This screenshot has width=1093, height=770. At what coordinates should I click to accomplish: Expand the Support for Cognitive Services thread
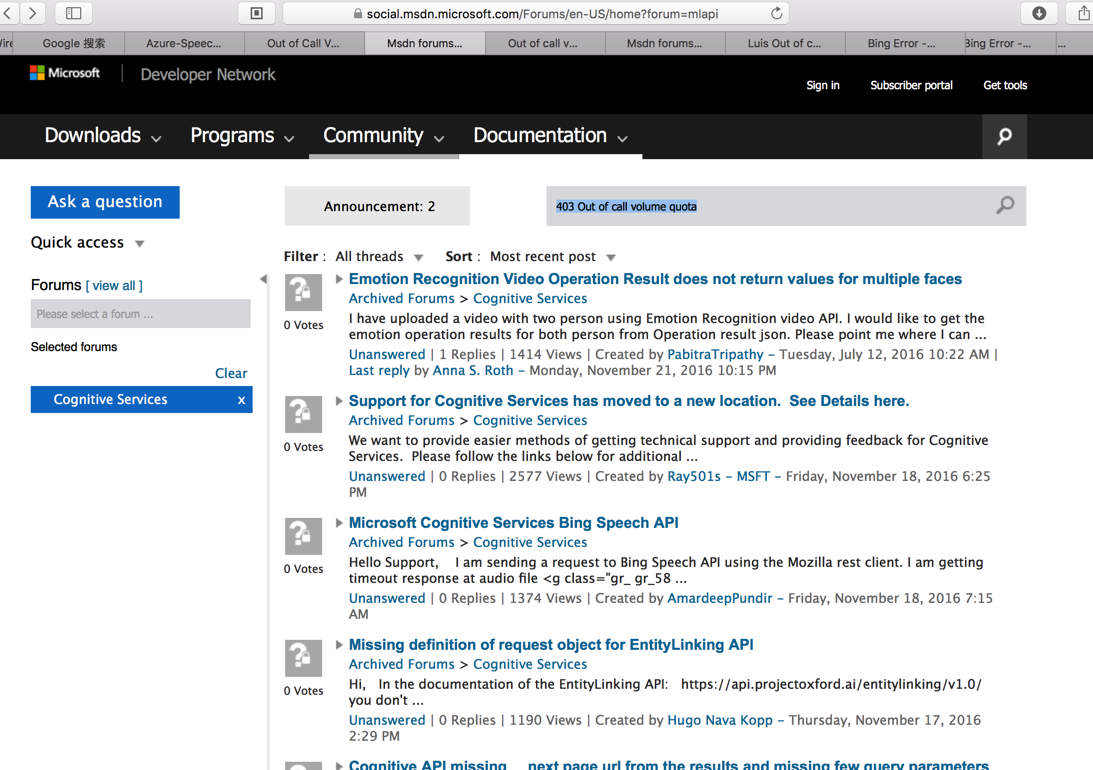(x=339, y=401)
